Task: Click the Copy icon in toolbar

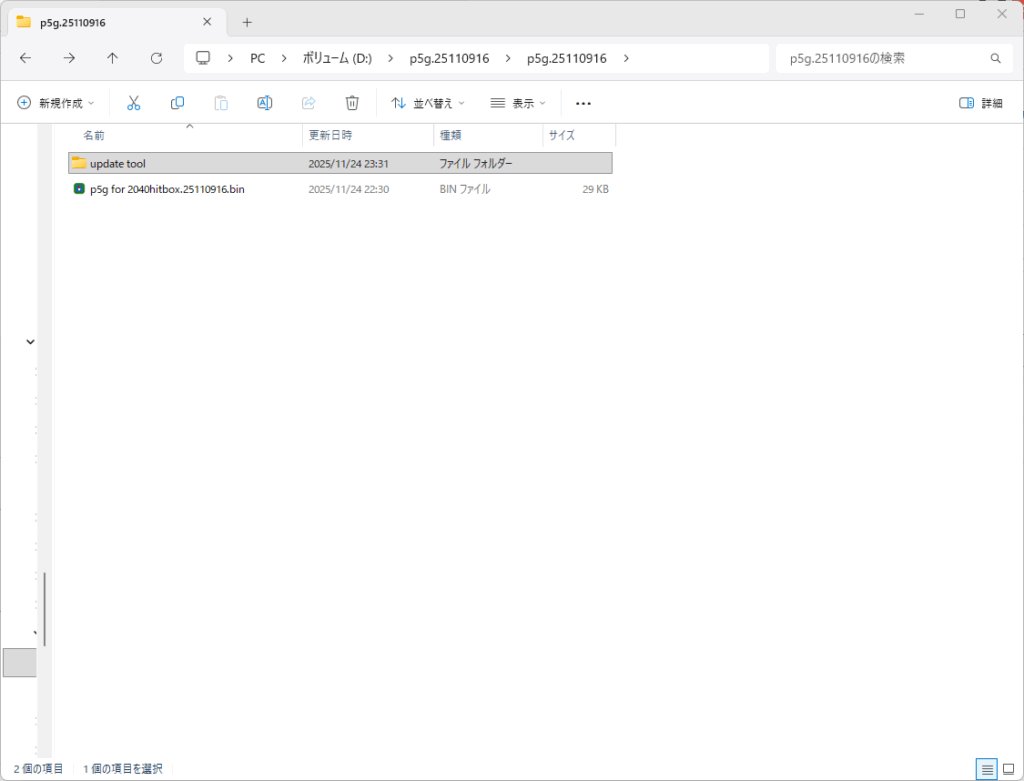Action: pos(177,103)
